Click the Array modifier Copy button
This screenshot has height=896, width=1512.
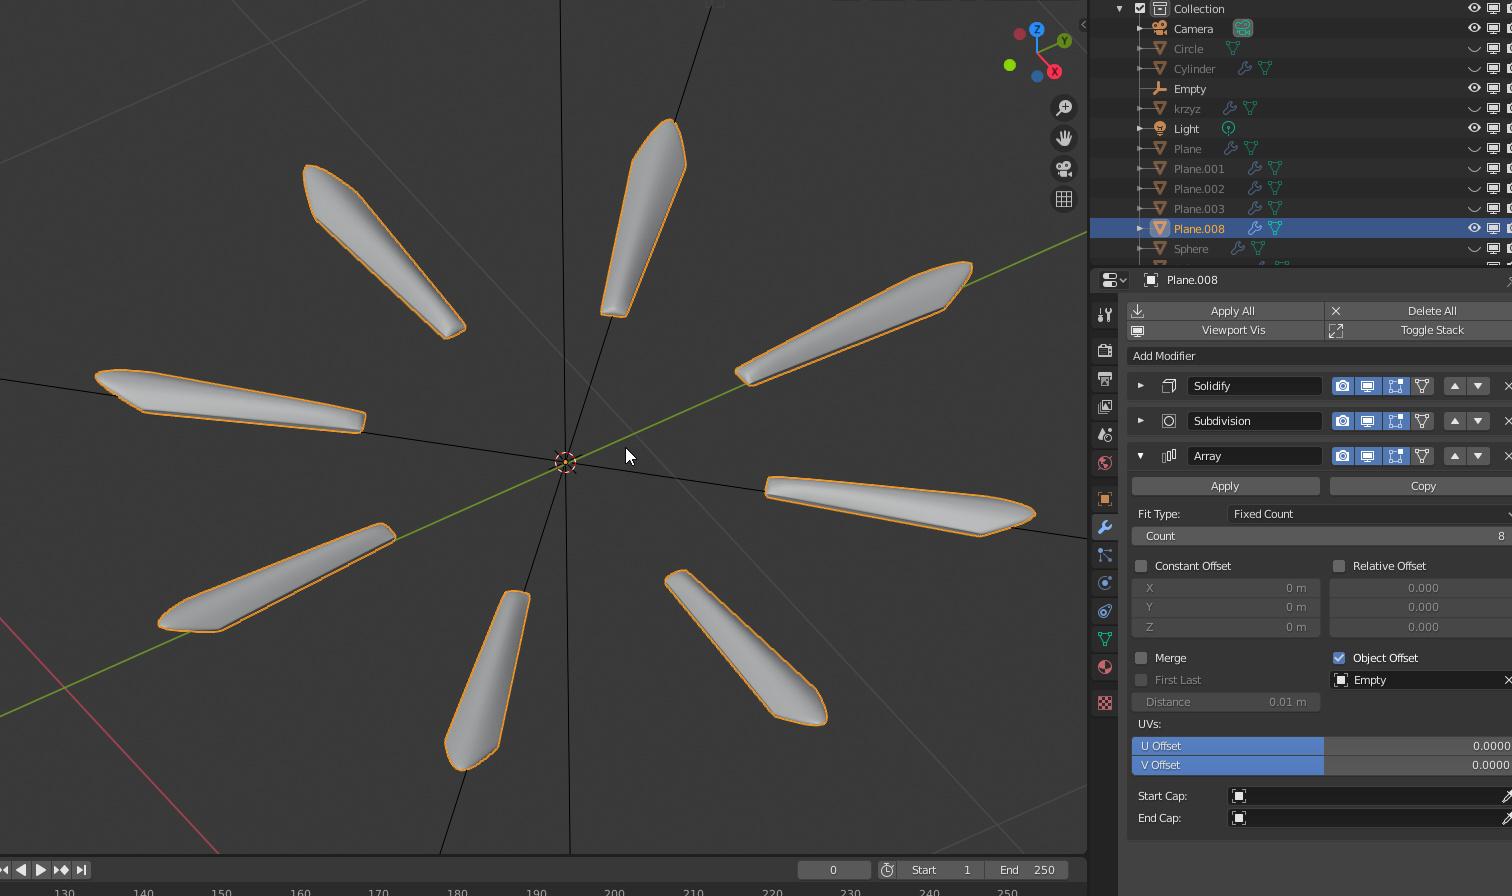[x=1421, y=486]
